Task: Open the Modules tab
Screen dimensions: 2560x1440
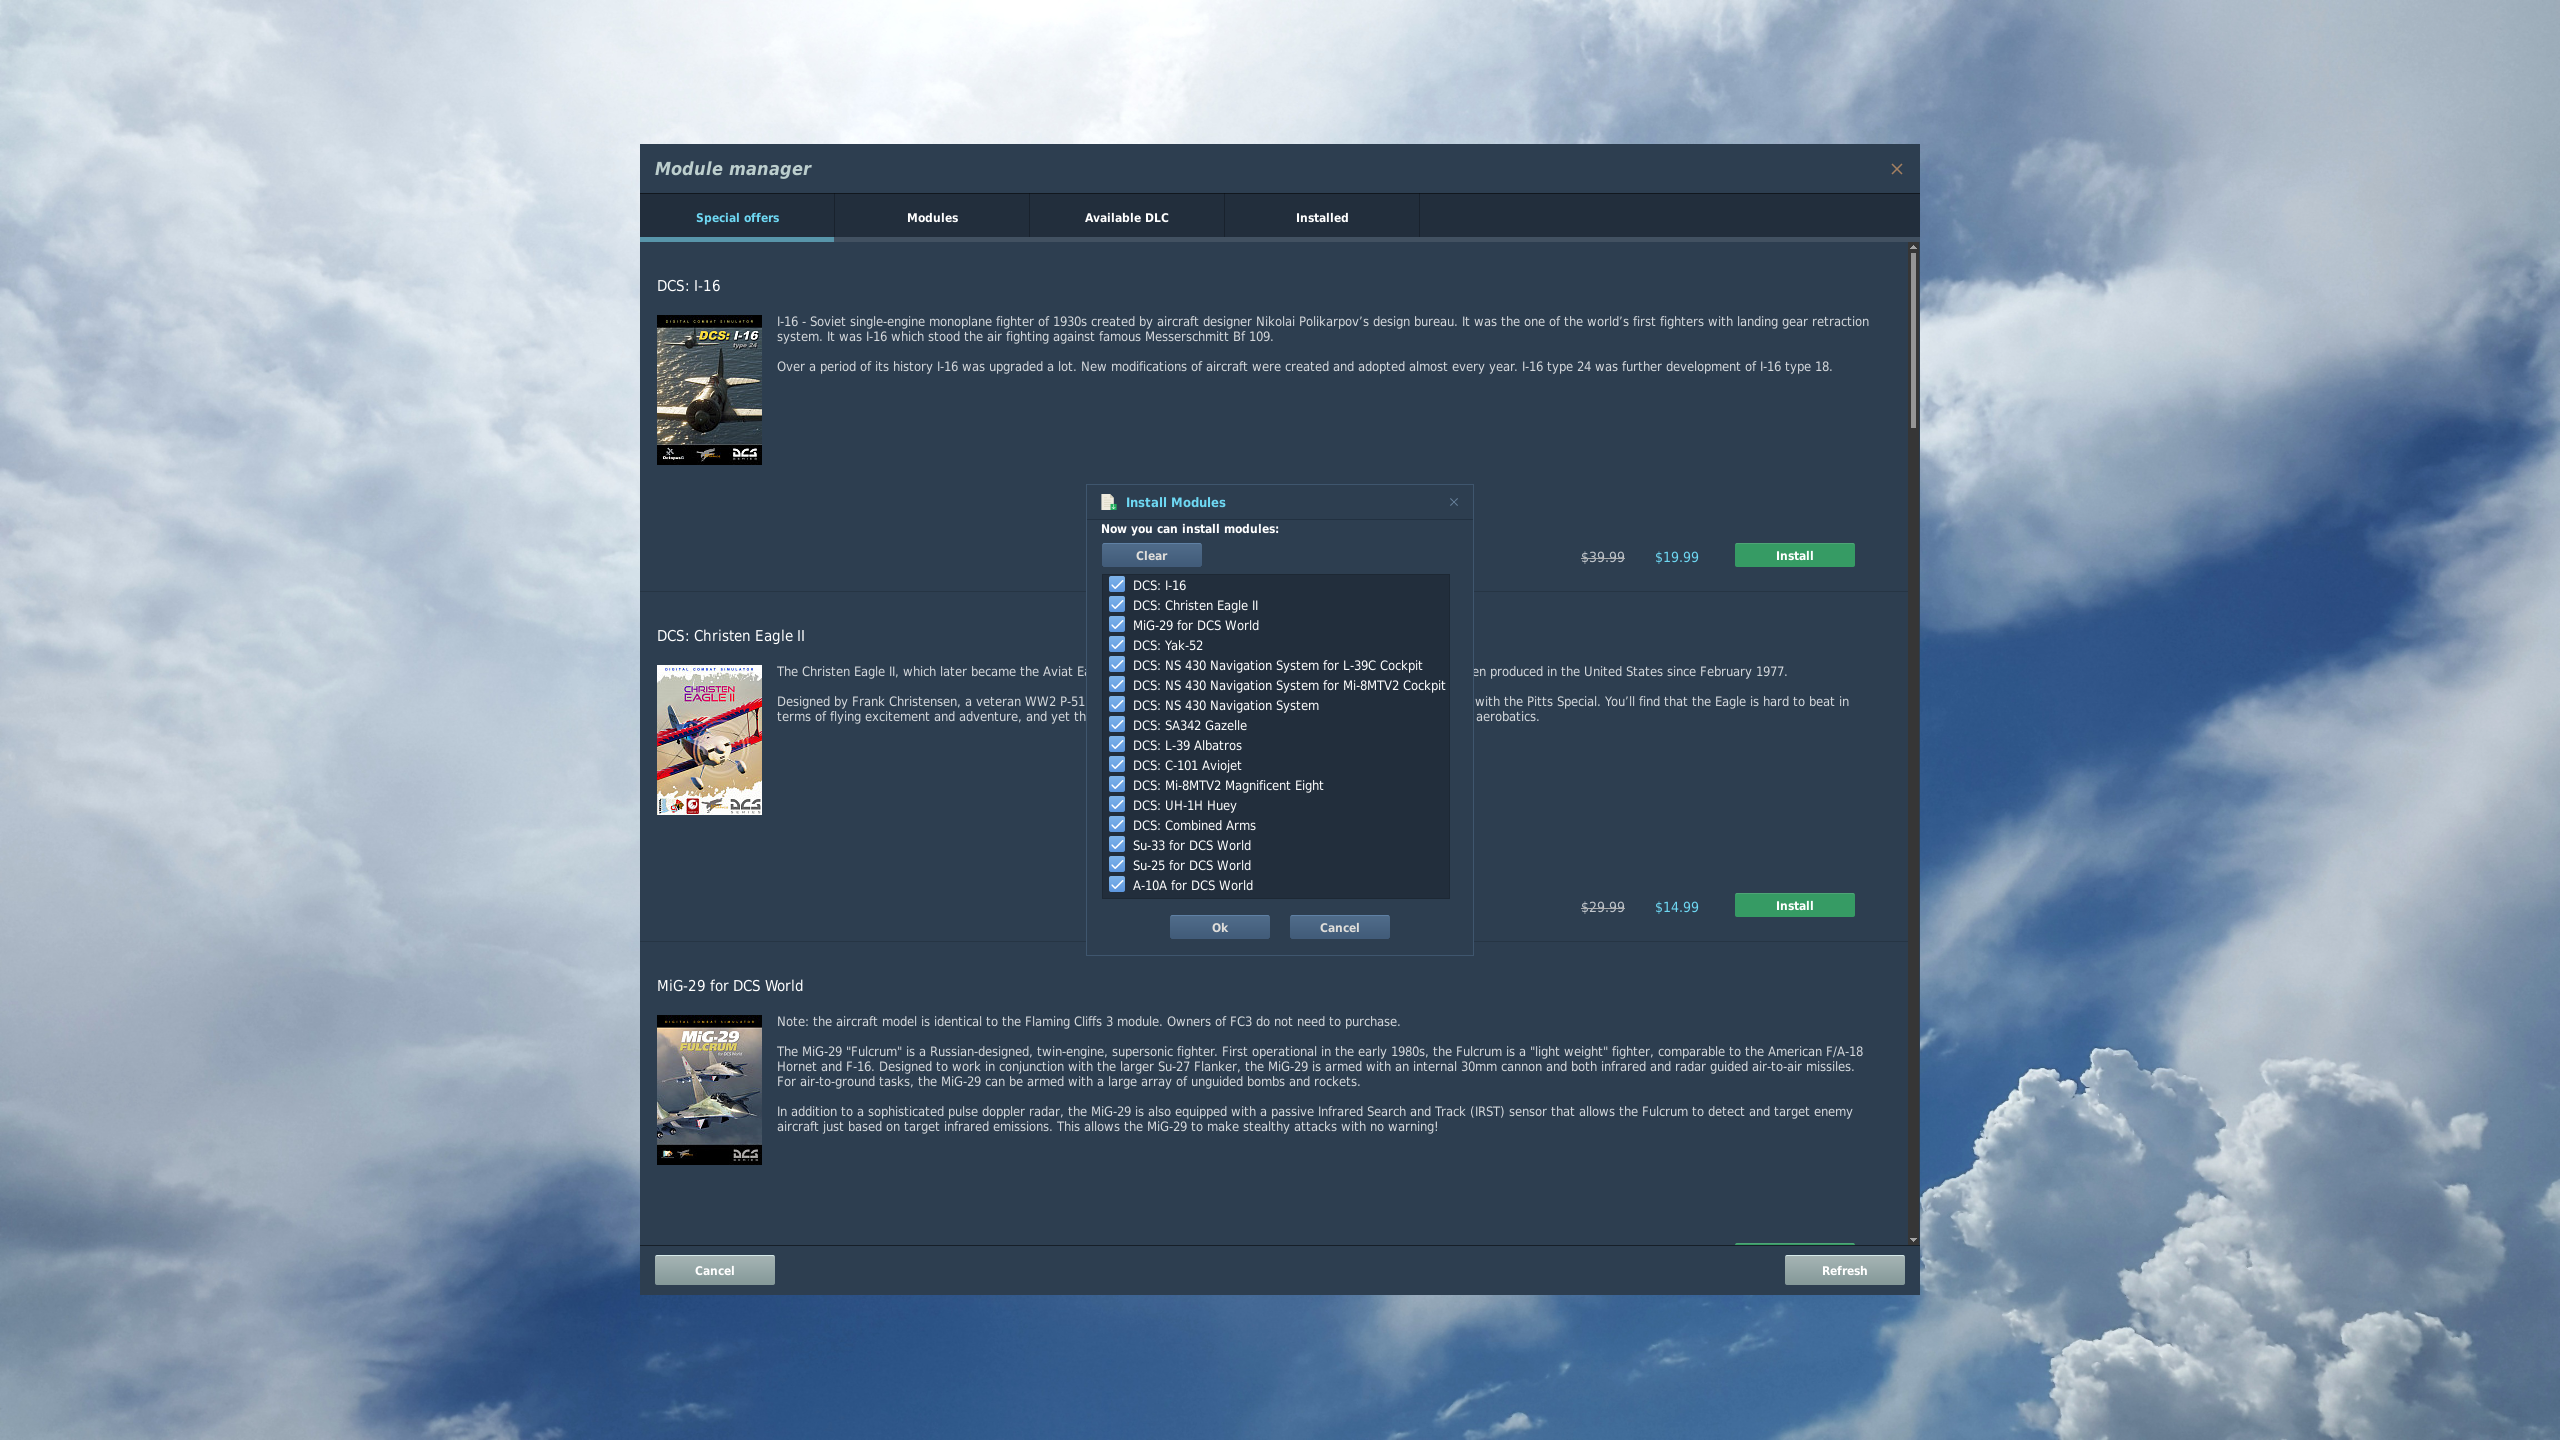Action: pos(932,217)
